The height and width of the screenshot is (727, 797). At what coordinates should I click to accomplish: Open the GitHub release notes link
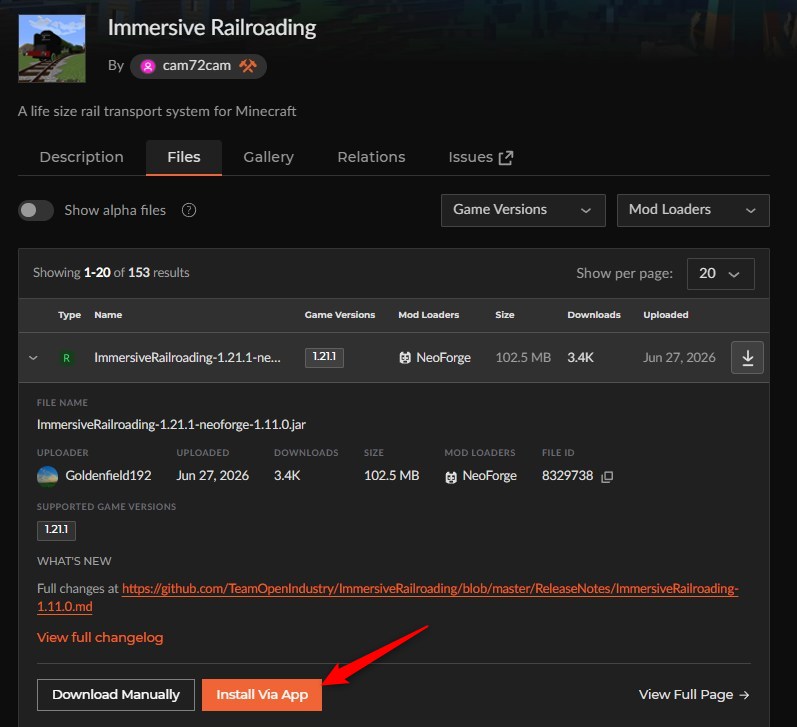coord(430,589)
